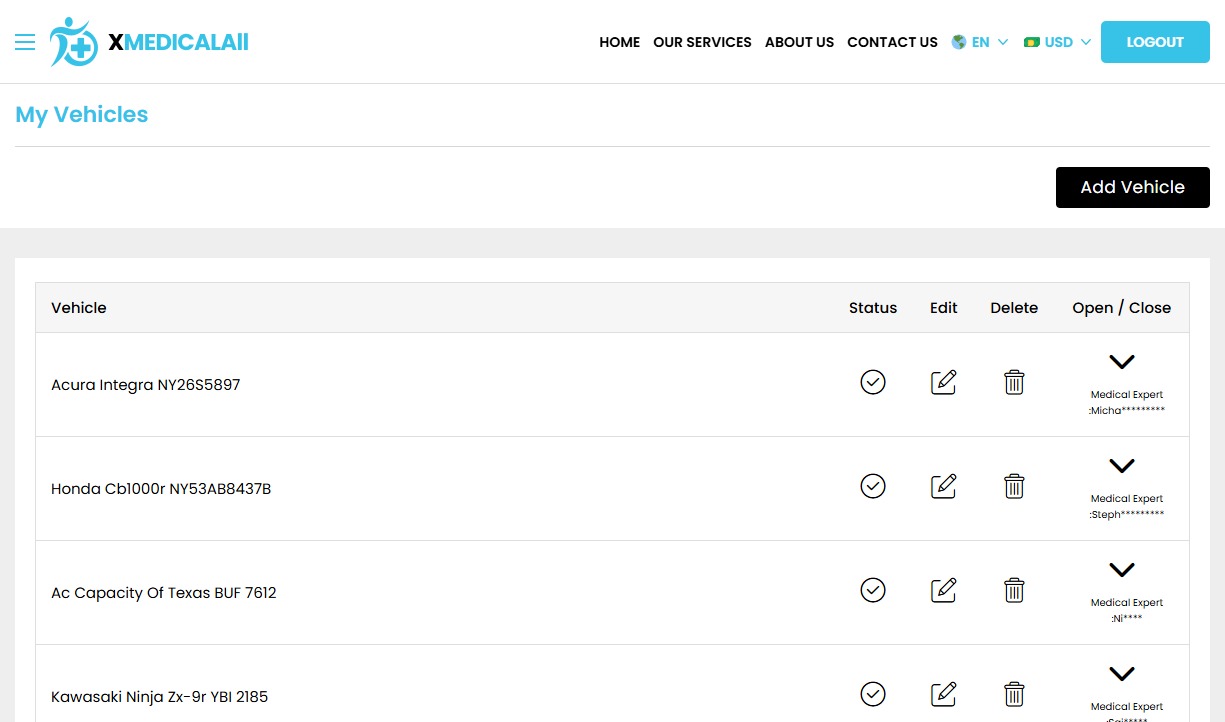Toggle status checkmark for Honda Cb1000r
The image size is (1225, 722).
[x=873, y=486]
